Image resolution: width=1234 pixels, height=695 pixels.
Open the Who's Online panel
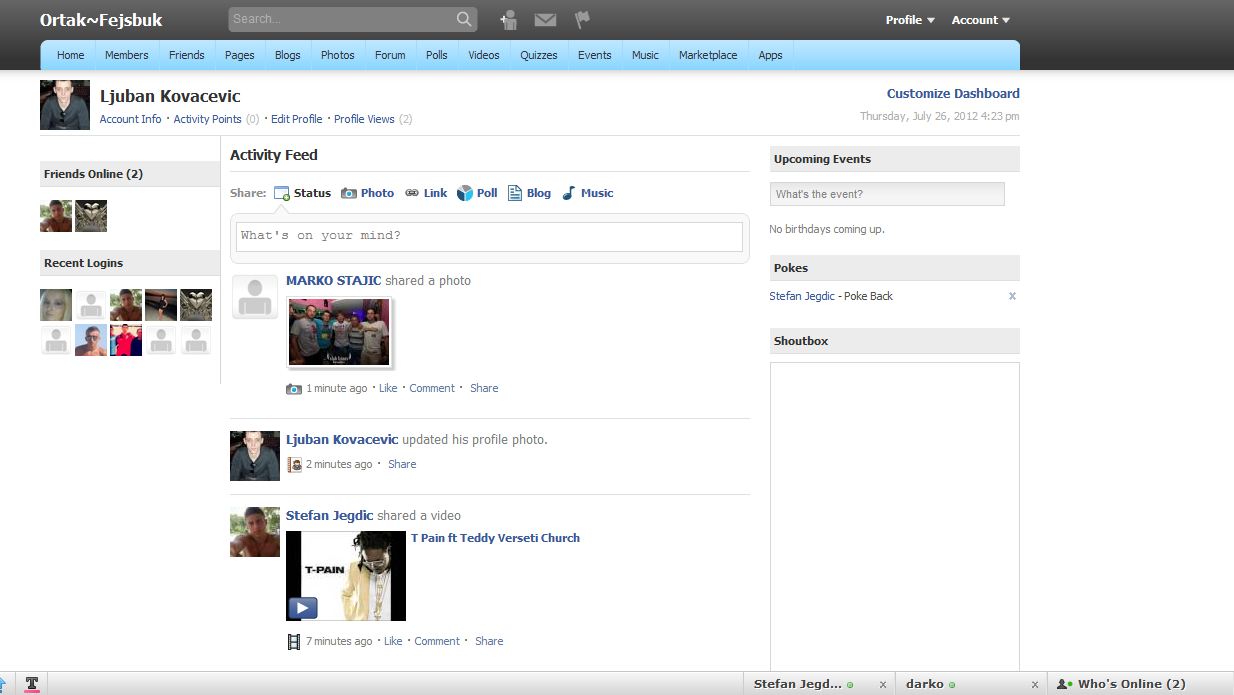pos(1121,684)
